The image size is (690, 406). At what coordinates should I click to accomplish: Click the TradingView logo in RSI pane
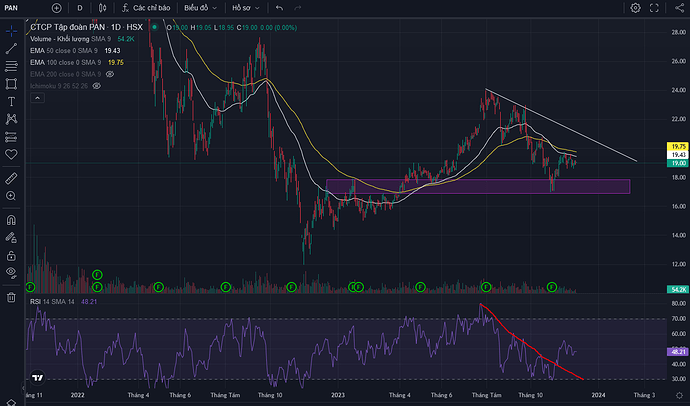tap(37, 377)
